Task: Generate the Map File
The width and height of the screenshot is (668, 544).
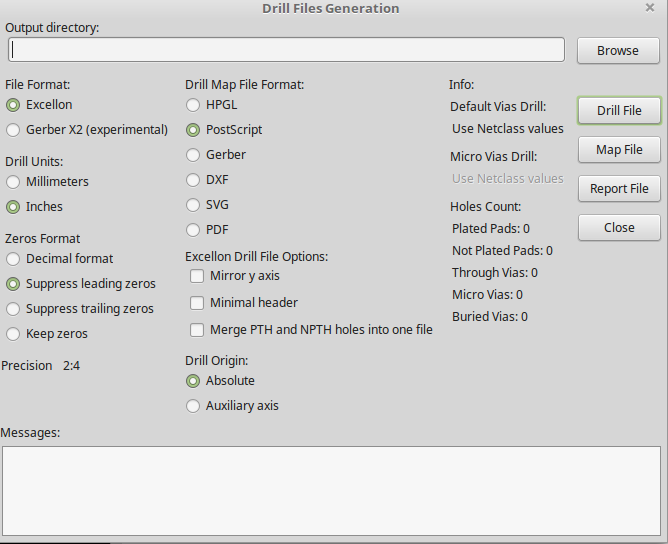Action: [x=618, y=149]
